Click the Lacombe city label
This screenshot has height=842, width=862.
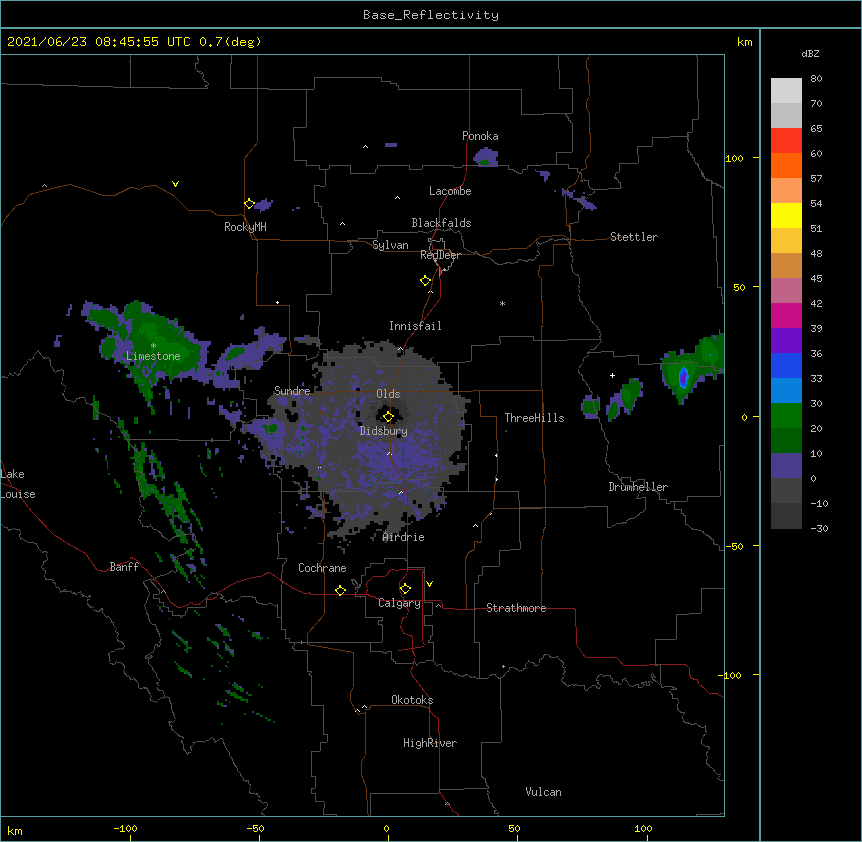coord(450,191)
